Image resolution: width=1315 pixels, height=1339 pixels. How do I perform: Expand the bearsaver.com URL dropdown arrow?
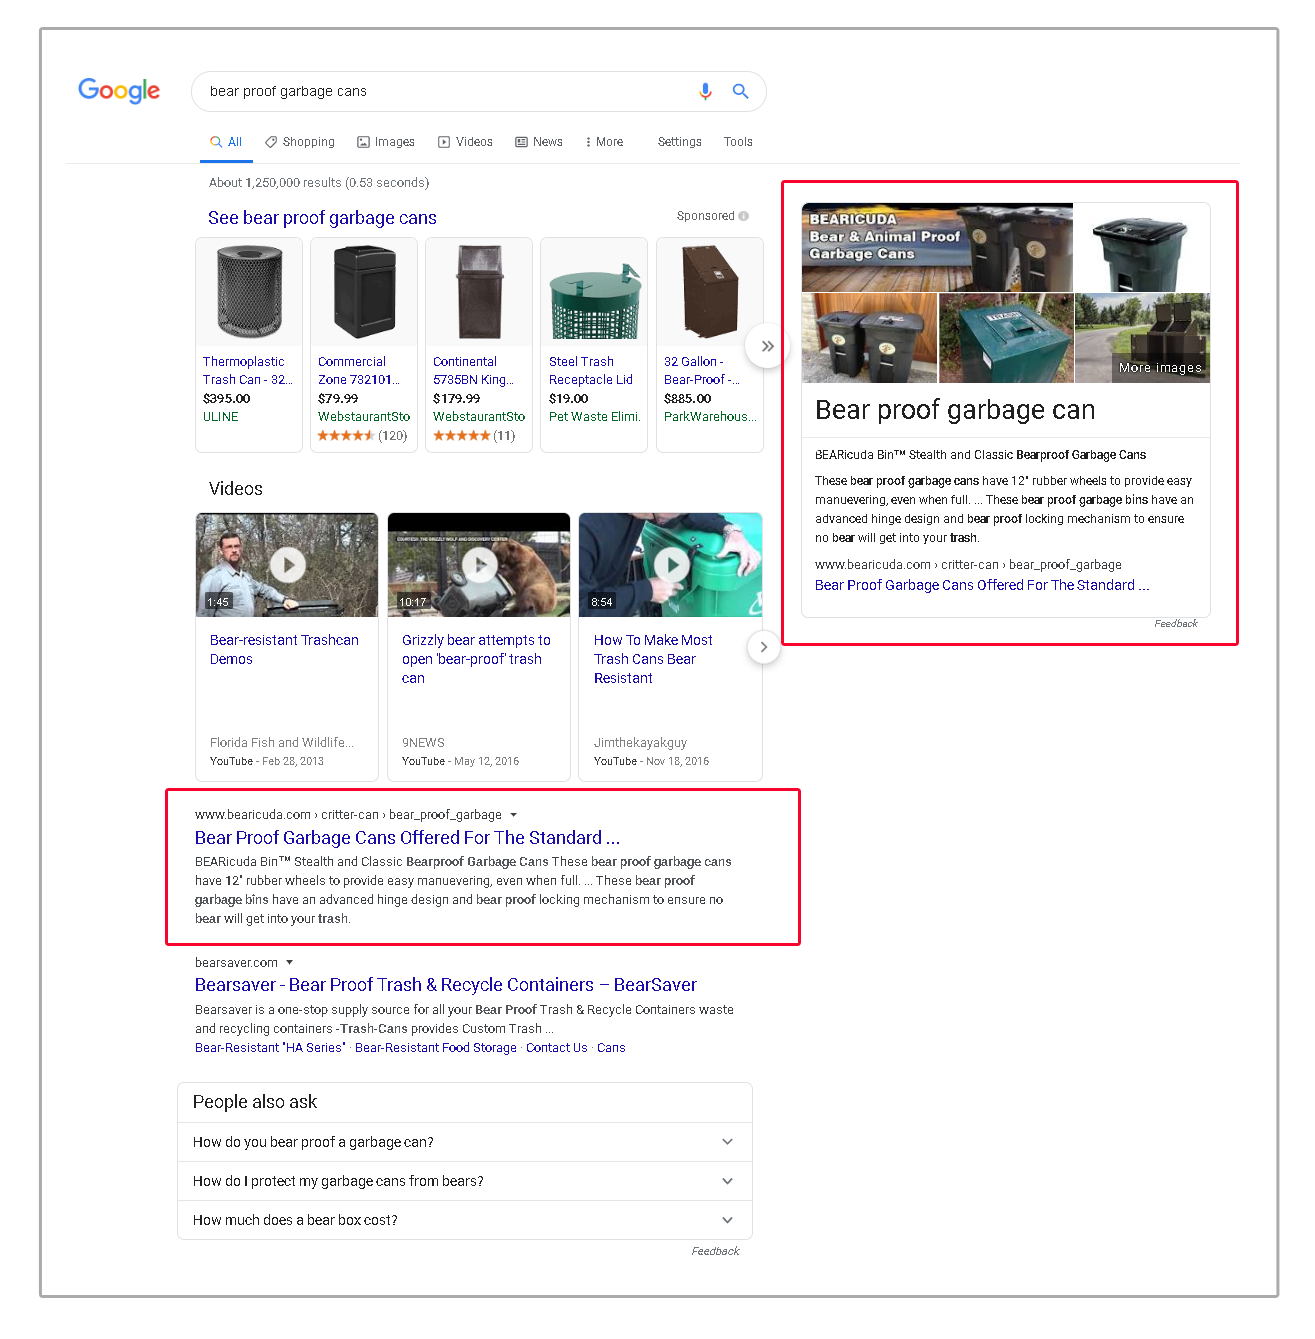point(290,963)
